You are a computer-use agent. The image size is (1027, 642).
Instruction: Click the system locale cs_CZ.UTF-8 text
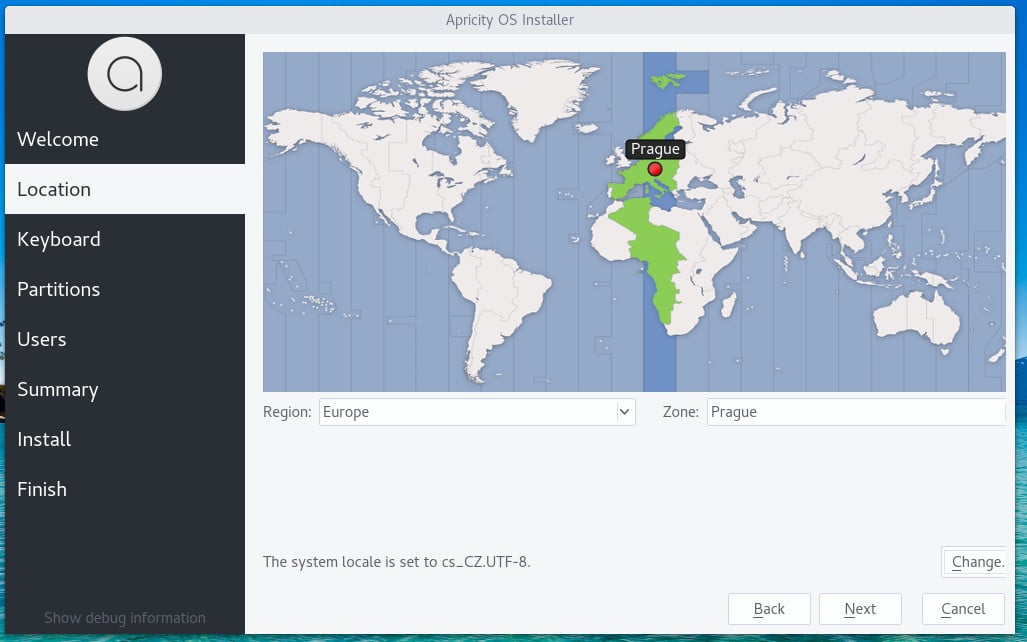pyautogui.click(x=396, y=562)
